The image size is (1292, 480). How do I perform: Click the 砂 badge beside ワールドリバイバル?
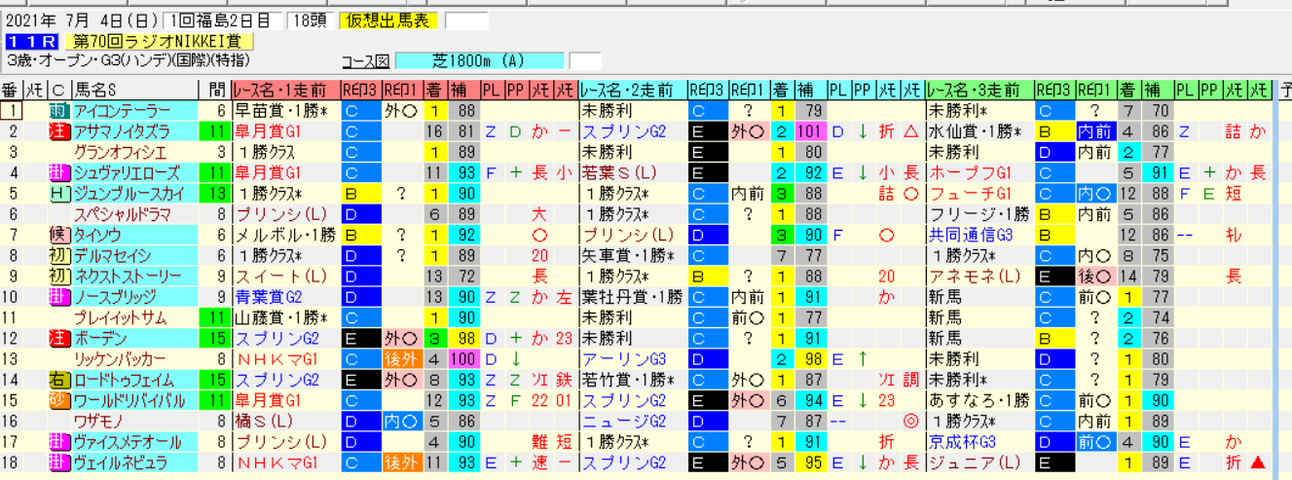pyautogui.click(x=59, y=400)
